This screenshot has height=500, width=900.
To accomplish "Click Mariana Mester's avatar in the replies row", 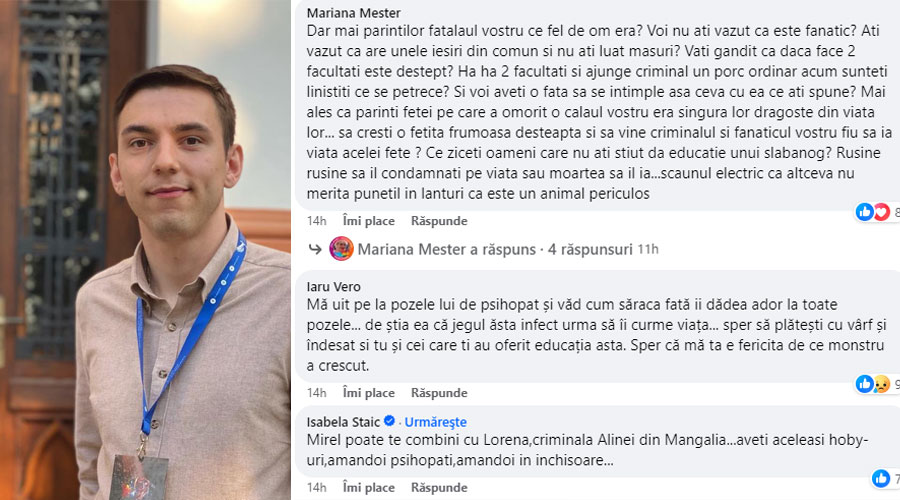I will 341,249.
